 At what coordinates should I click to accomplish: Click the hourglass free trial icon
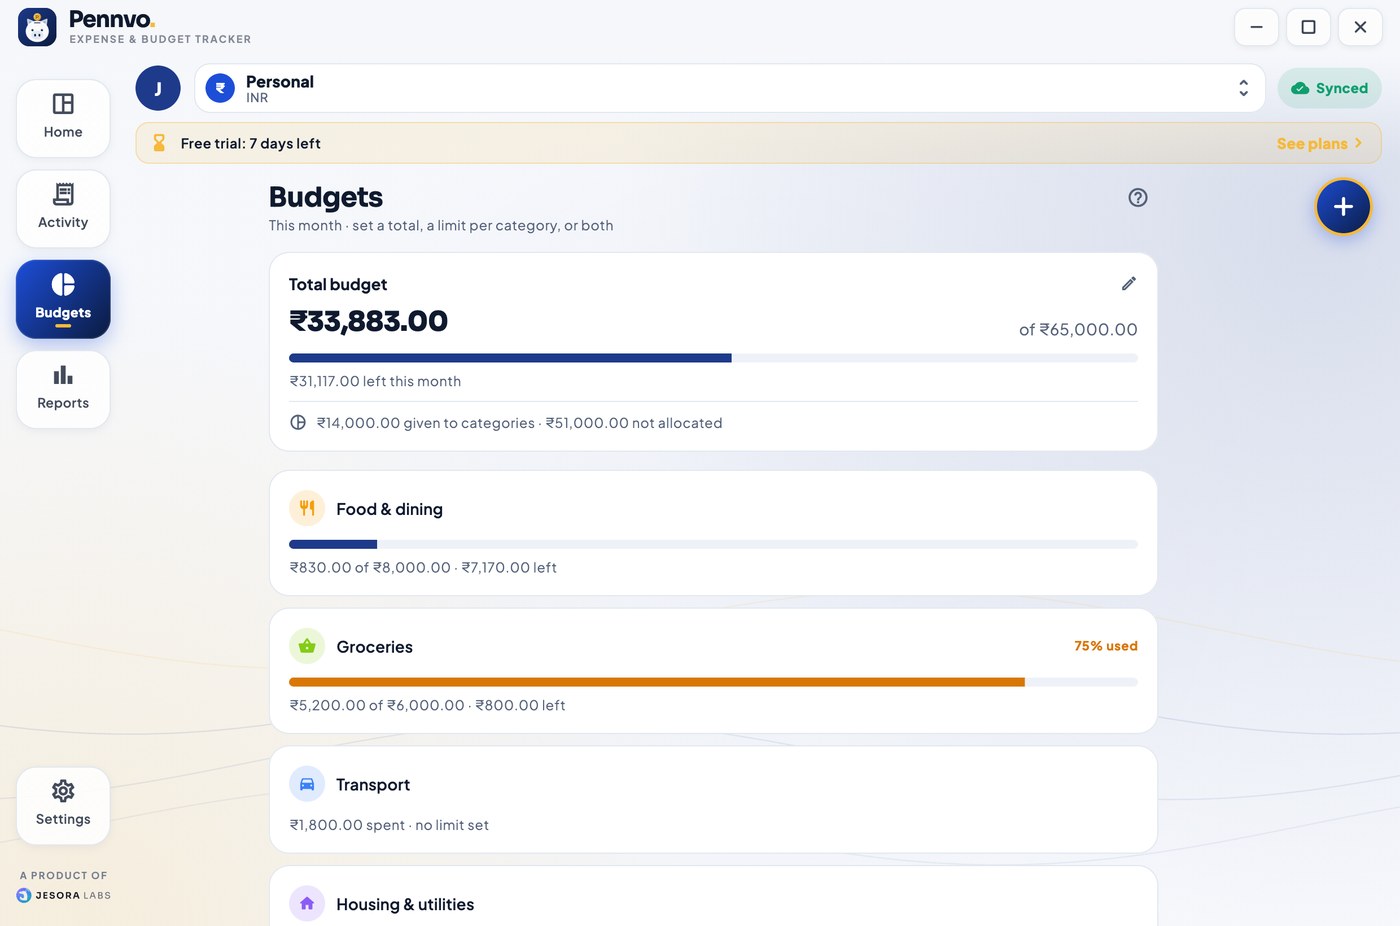point(159,143)
